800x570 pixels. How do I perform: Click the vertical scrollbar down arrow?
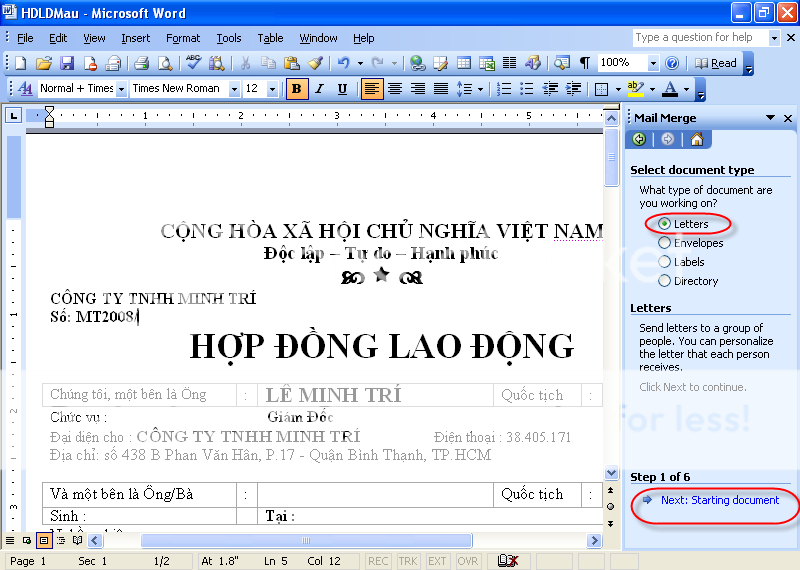coord(611,473)
